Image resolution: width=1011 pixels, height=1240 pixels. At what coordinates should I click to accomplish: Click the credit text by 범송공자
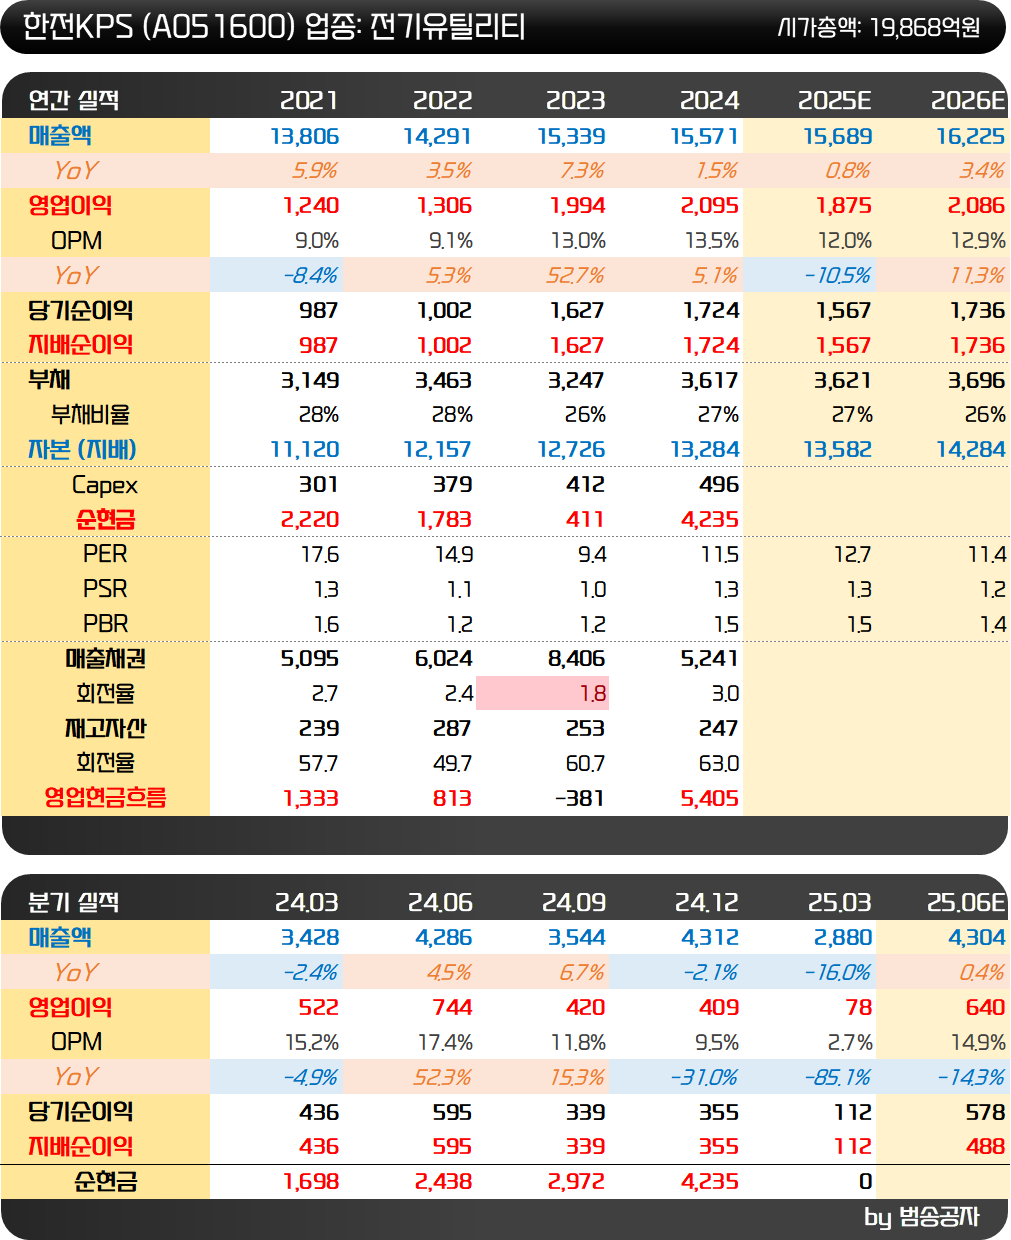[921, 1217]
